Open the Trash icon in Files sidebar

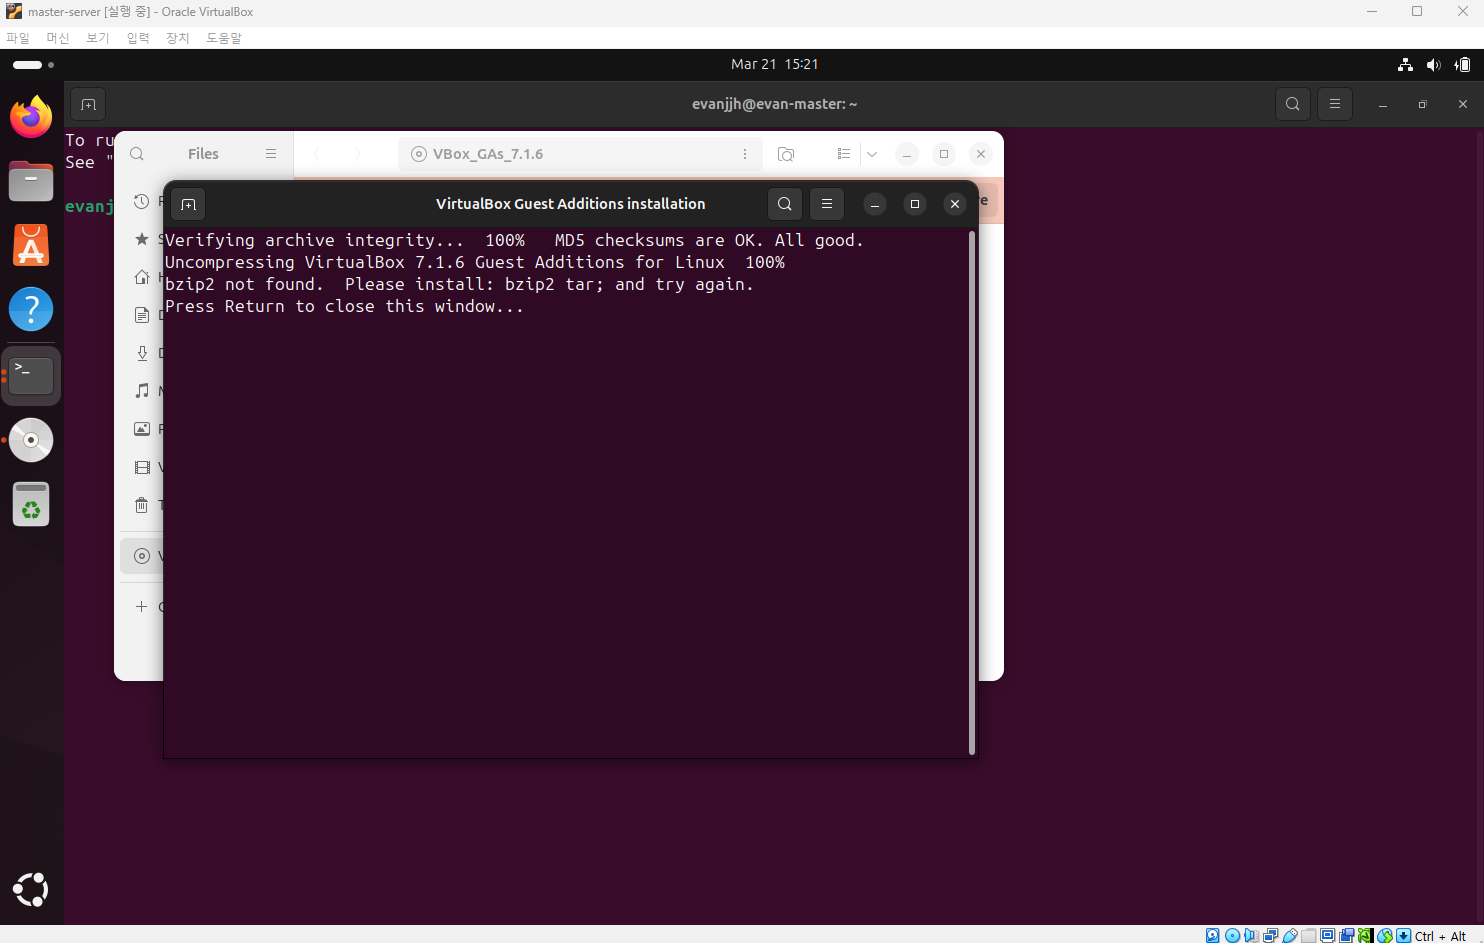pos(142,505)
